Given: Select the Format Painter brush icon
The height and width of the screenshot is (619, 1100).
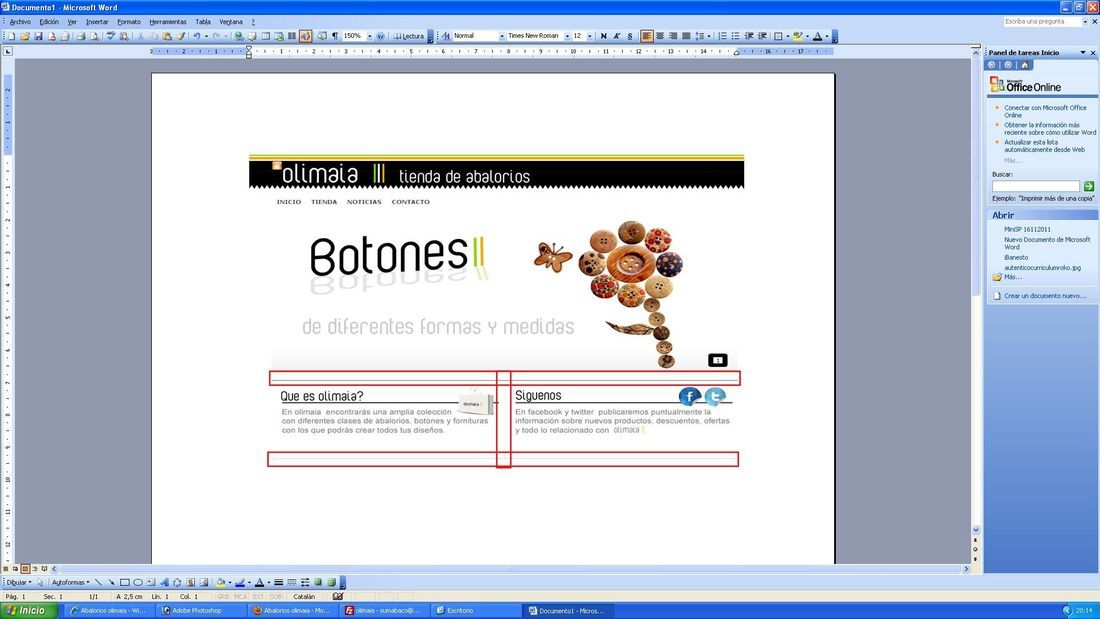Looking at the screenshot, I should (180, 36).
